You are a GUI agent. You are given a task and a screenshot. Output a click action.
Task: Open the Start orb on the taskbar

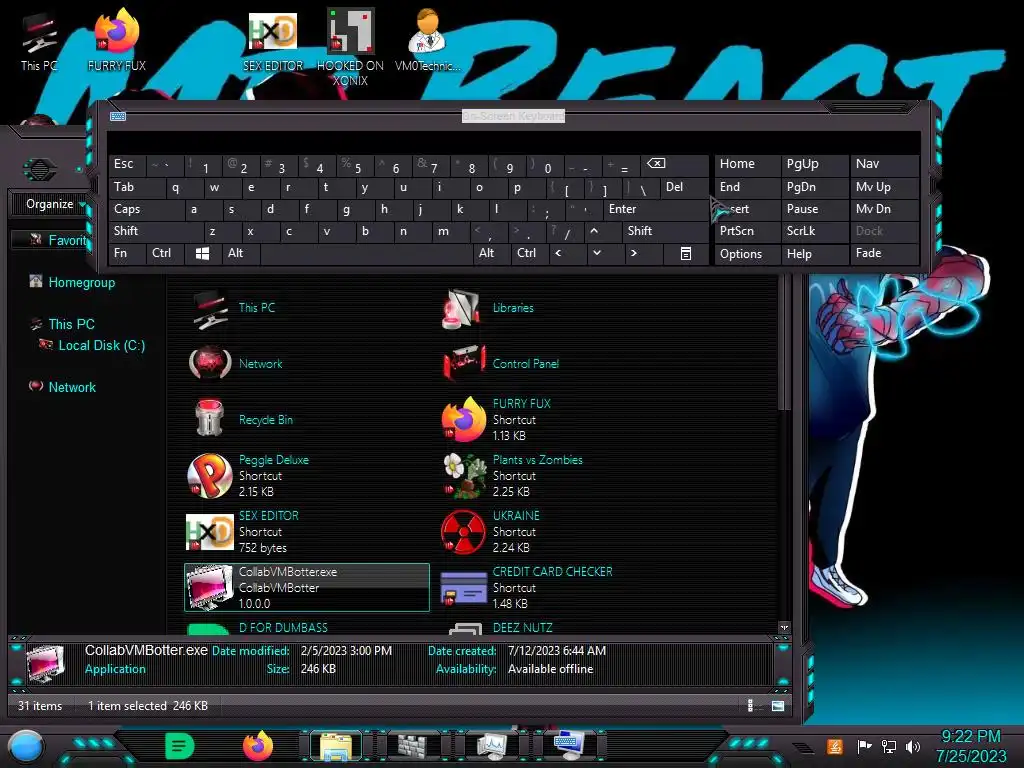26,746
